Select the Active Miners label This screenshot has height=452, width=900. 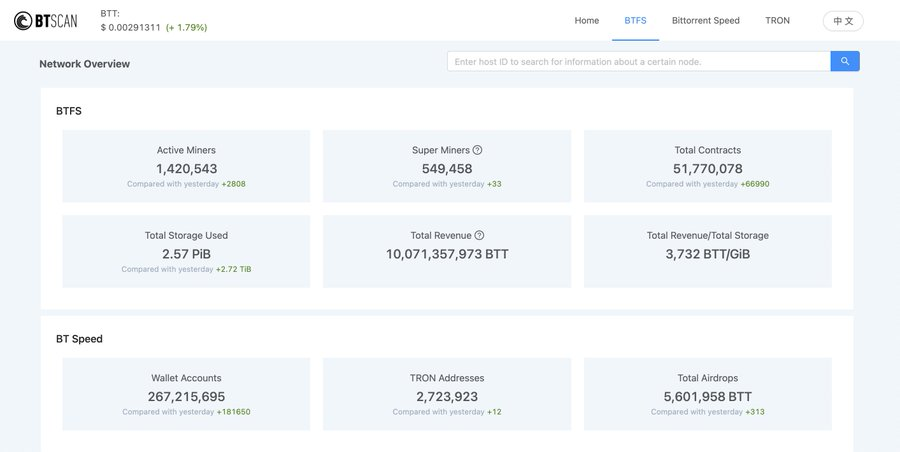[186, 150]
